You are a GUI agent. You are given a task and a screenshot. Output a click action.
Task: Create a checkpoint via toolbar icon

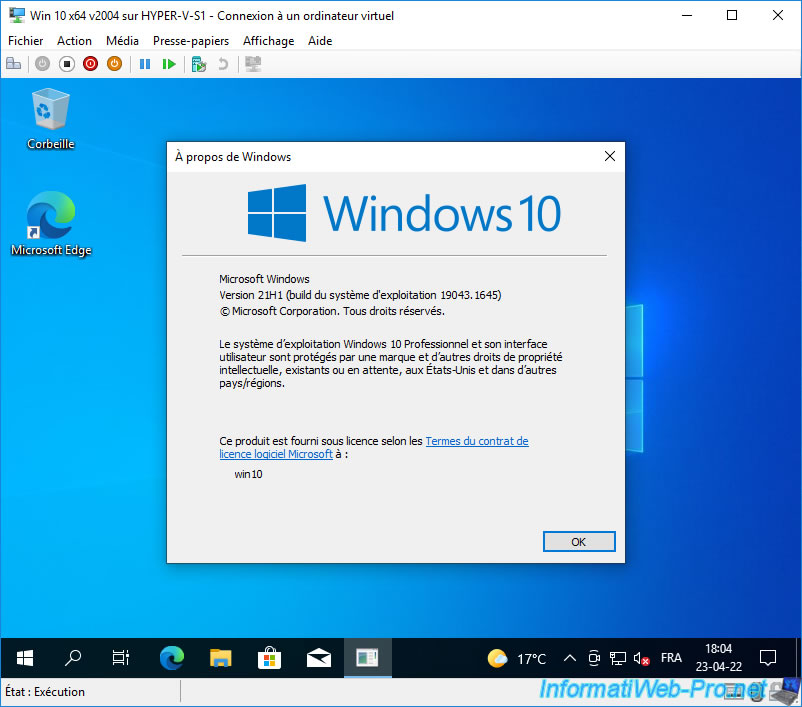[198, 64]
